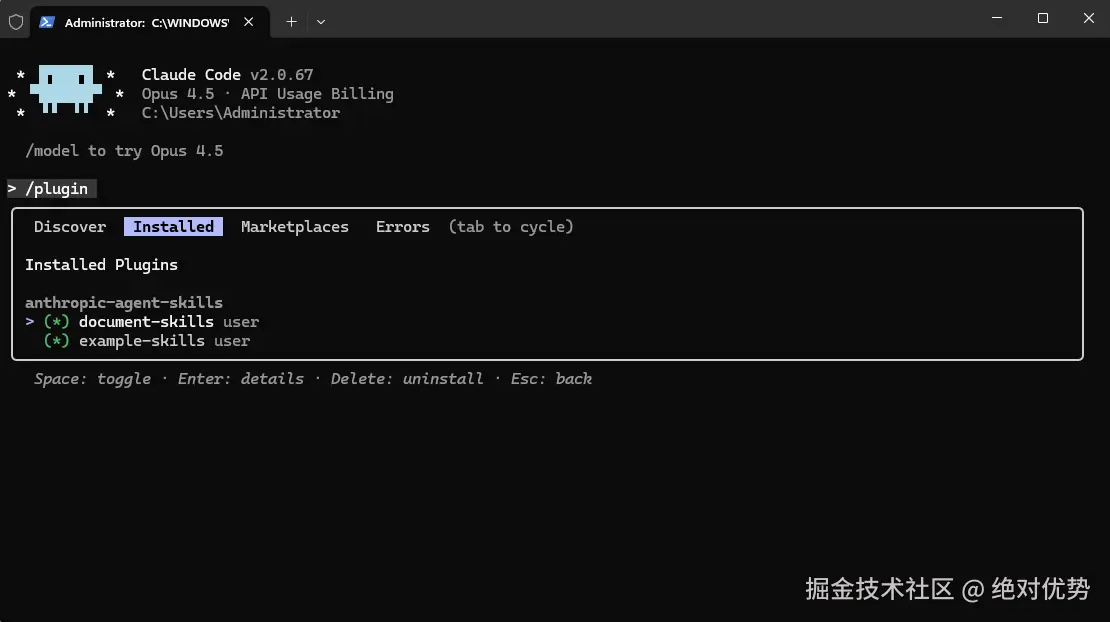Click the shield icon left of the tab bar
This screenshot has width=1110, height=622.
click(x=15, y=21)
